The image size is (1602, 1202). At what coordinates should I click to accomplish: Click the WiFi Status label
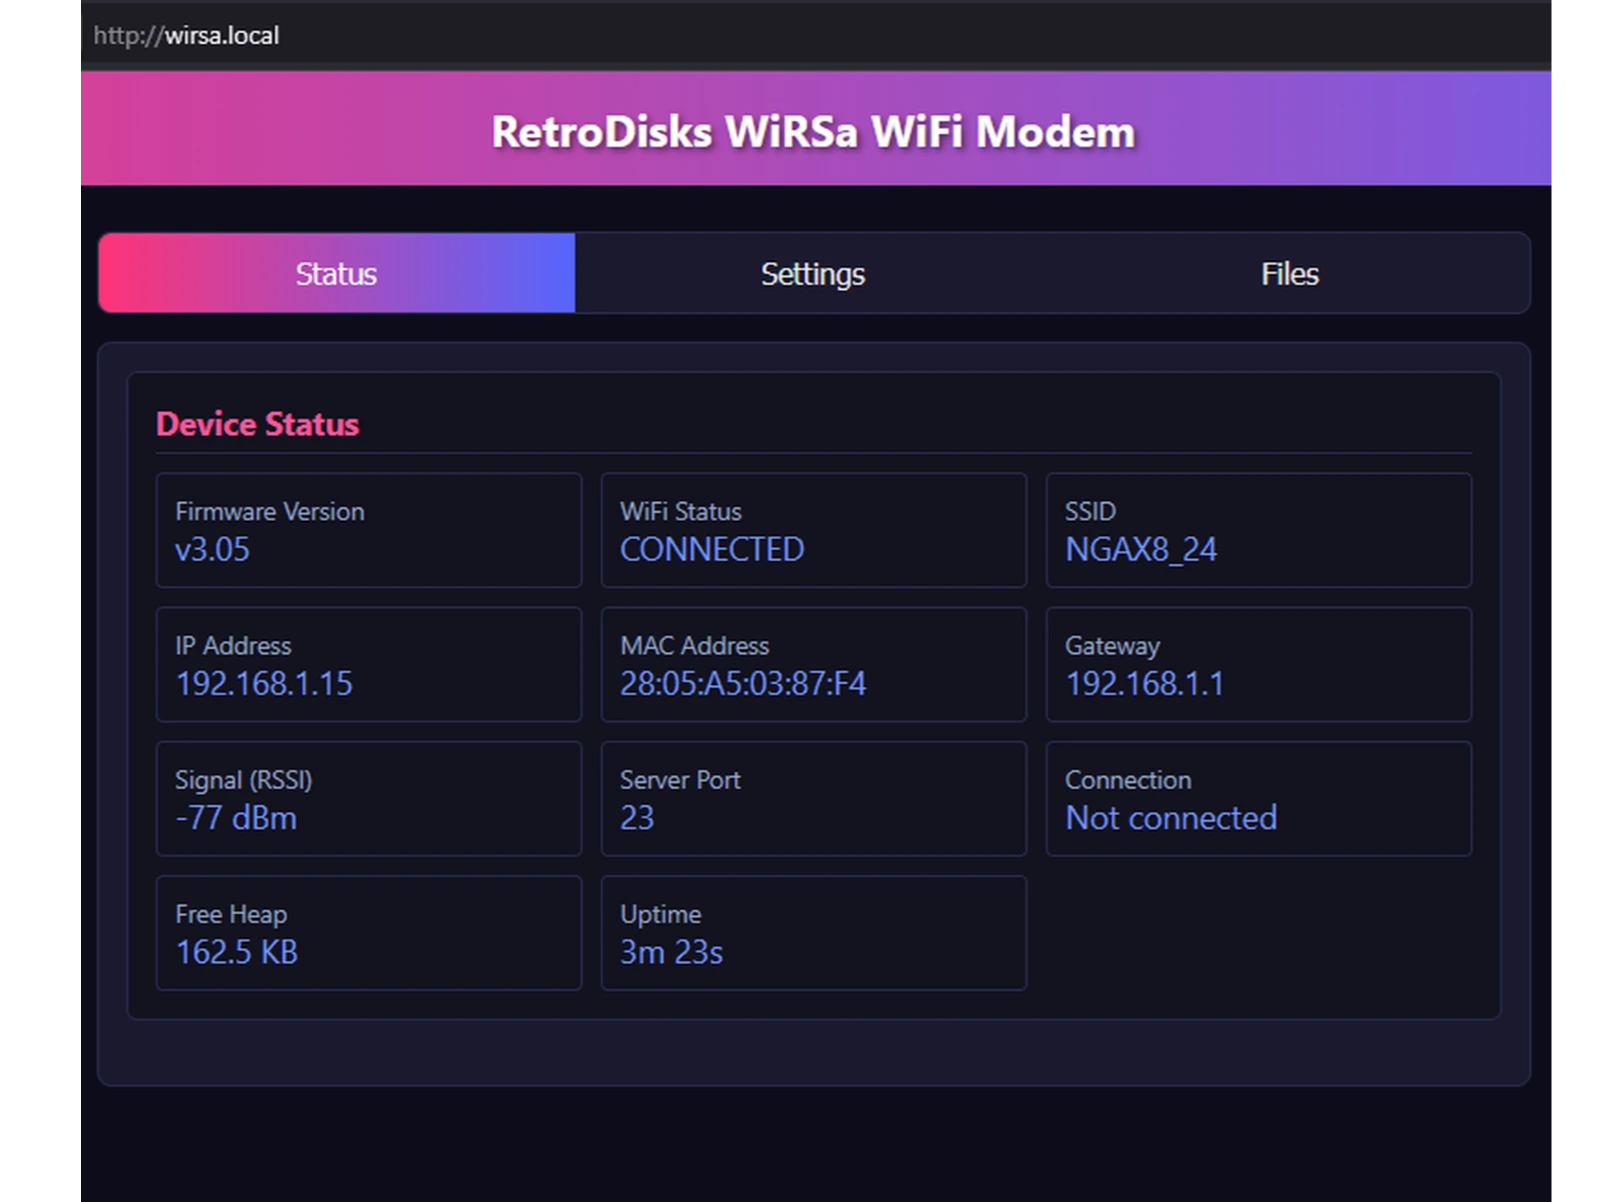click(681, 511)
